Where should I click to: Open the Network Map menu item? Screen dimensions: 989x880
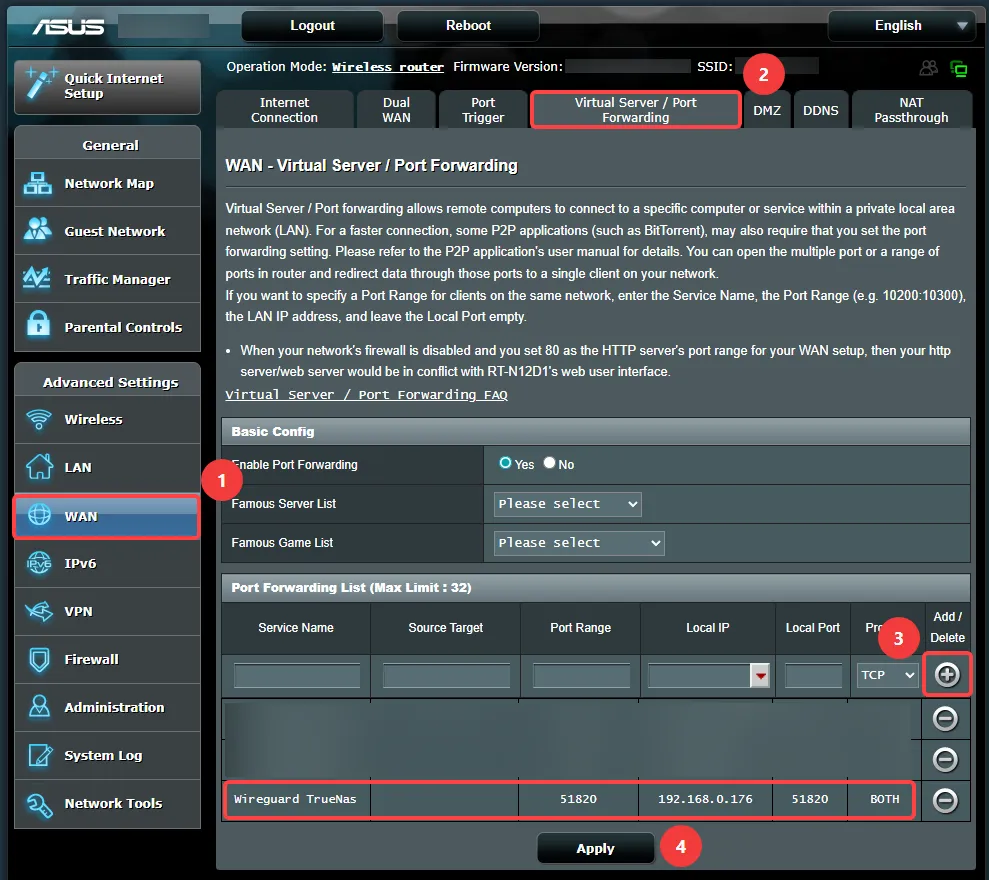point(108,184)
